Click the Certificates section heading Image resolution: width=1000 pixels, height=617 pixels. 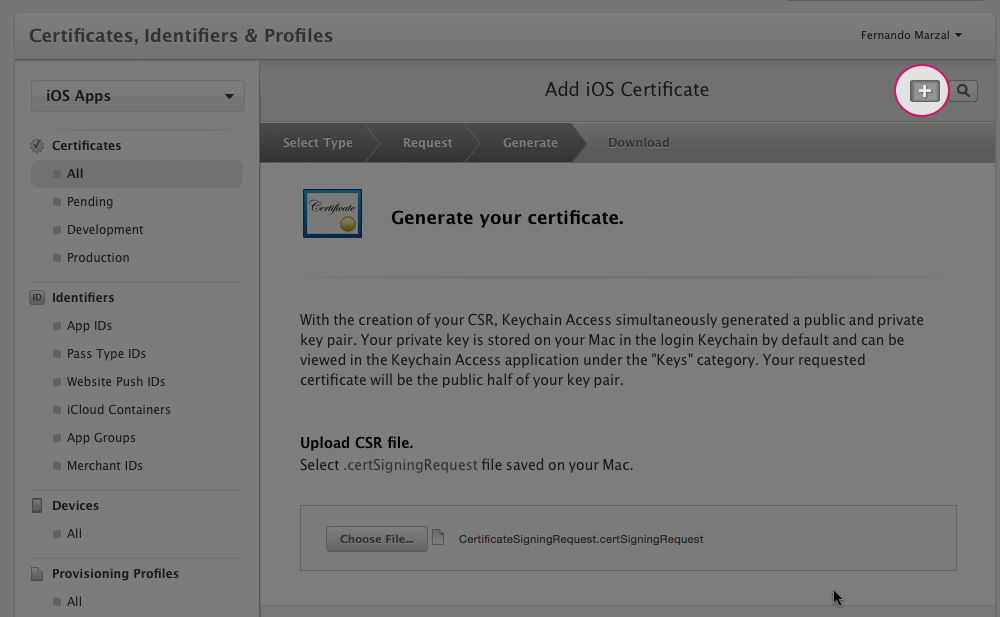pyautogui.click(x=86, y=145)
